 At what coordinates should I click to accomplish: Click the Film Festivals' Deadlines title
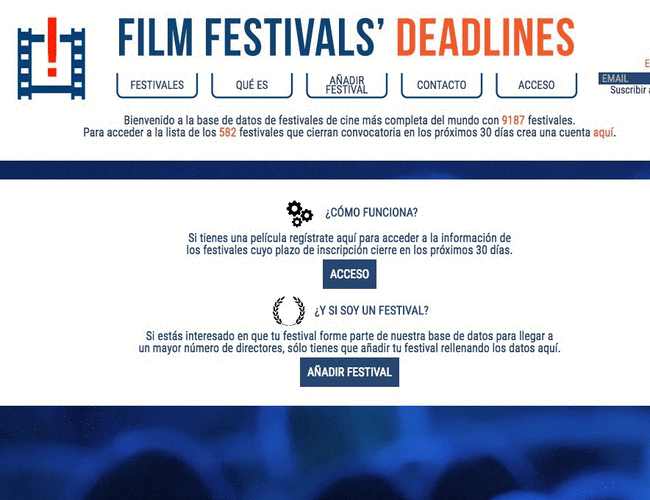pyautogui.click(x=345, y=38)
